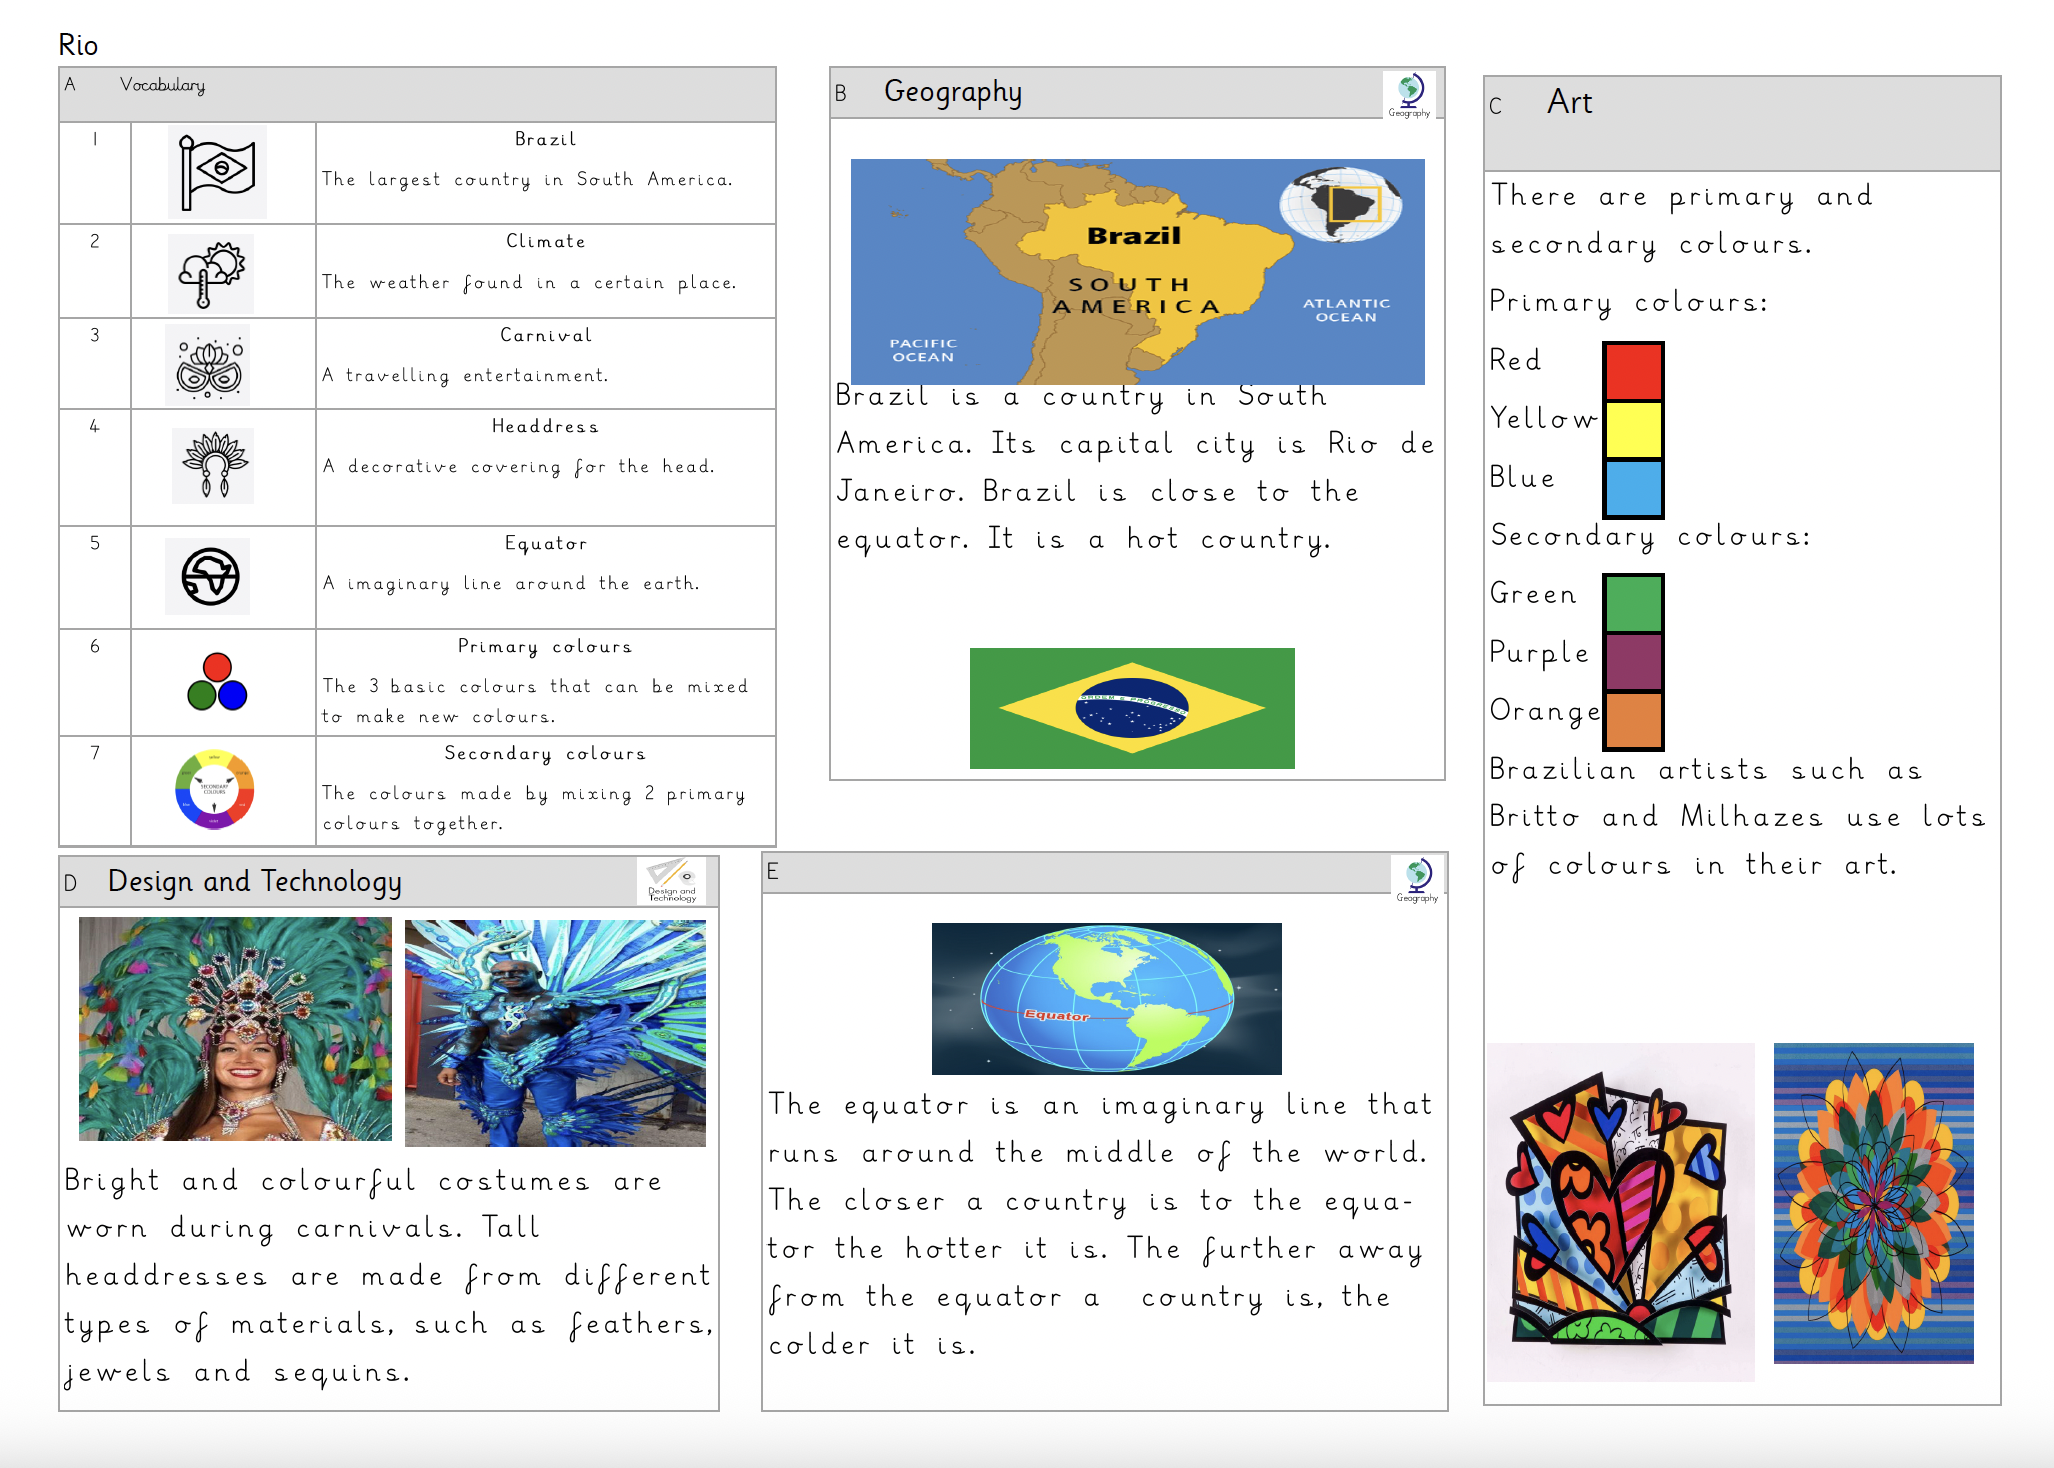Click the Headdress feather icon
The height and width of the screenshot is (1468, 2054).
[213, 465]
